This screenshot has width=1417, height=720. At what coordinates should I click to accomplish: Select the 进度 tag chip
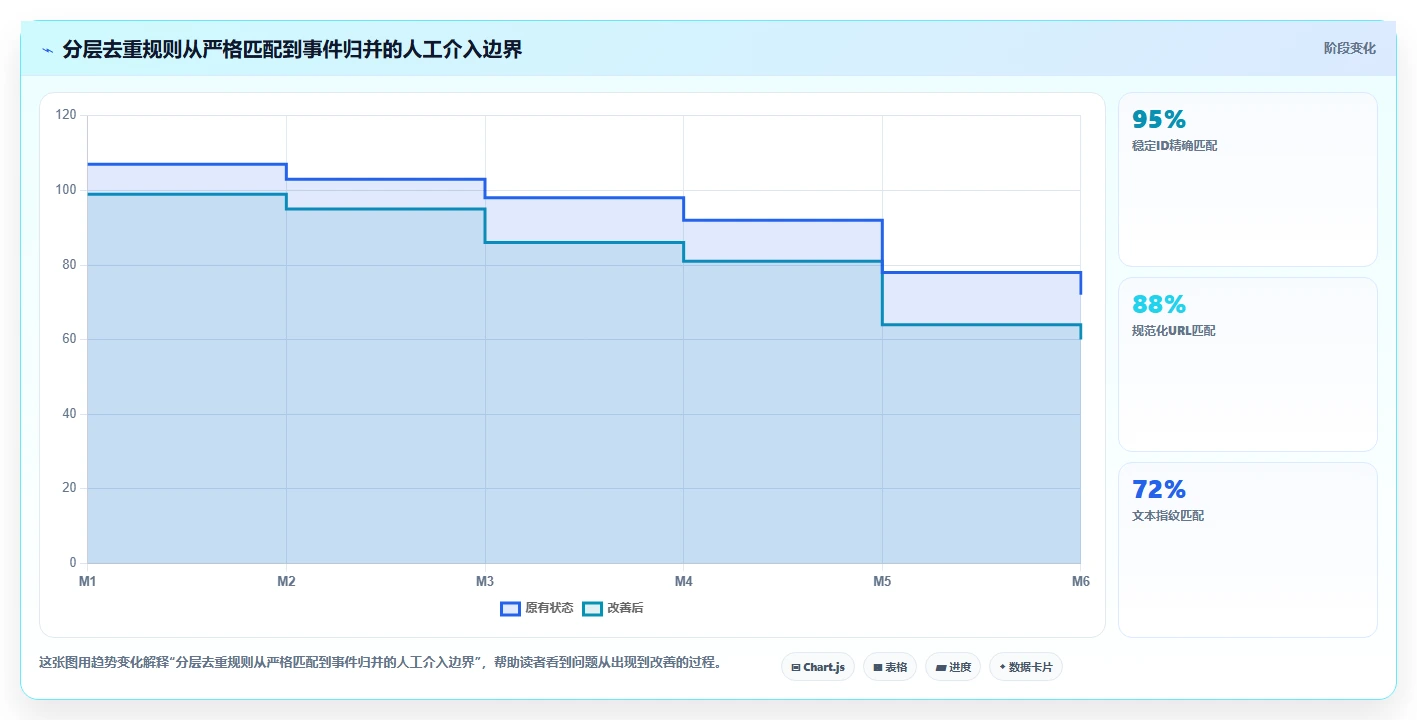click(x=952, y=667)
